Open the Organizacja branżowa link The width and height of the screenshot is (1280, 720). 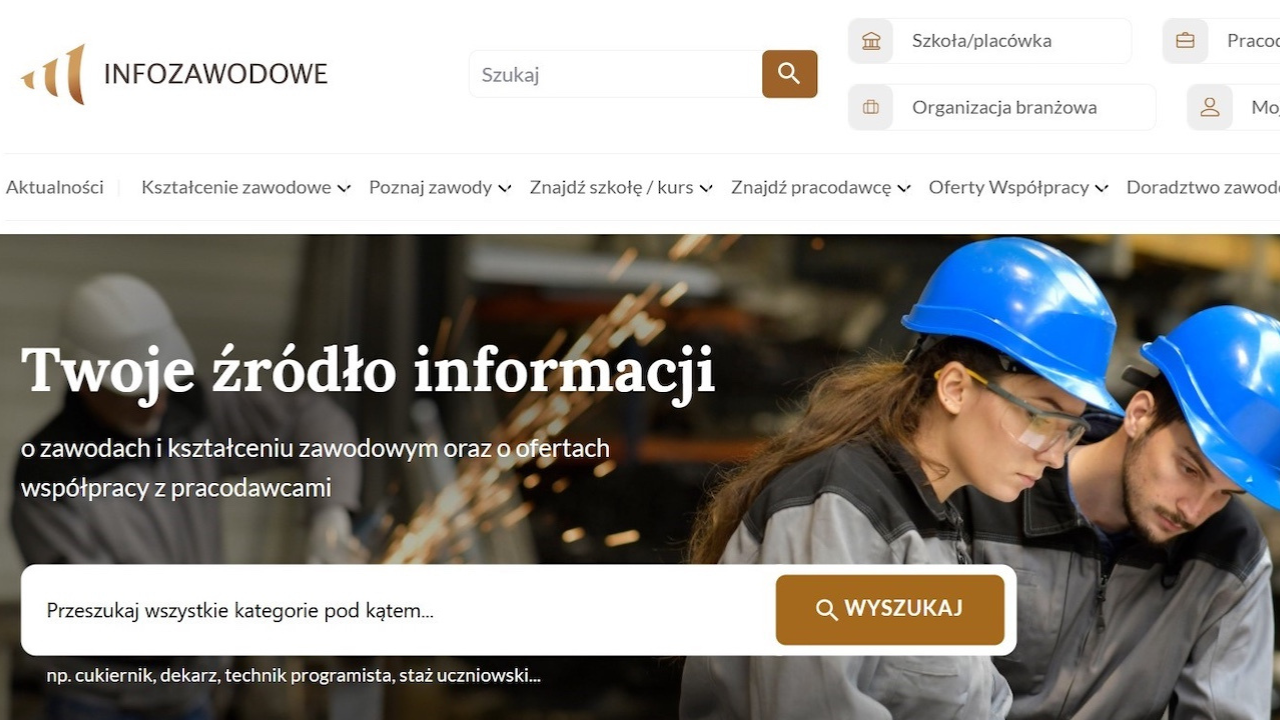pos(1002,107)
